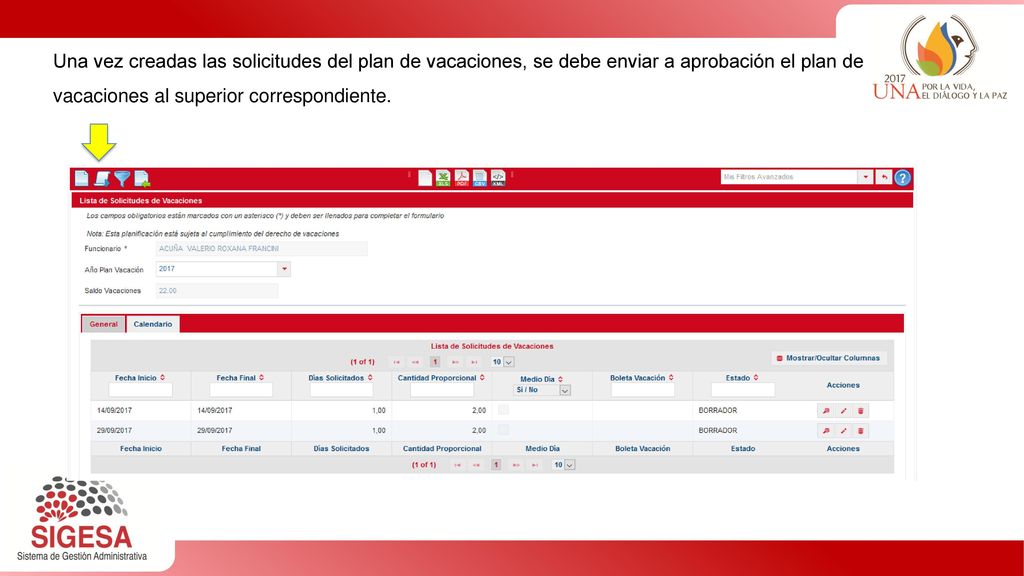This screenshot has height=576, width=1024.
Task: Sort by Estado column arrows
Action: tap(756, 377)
